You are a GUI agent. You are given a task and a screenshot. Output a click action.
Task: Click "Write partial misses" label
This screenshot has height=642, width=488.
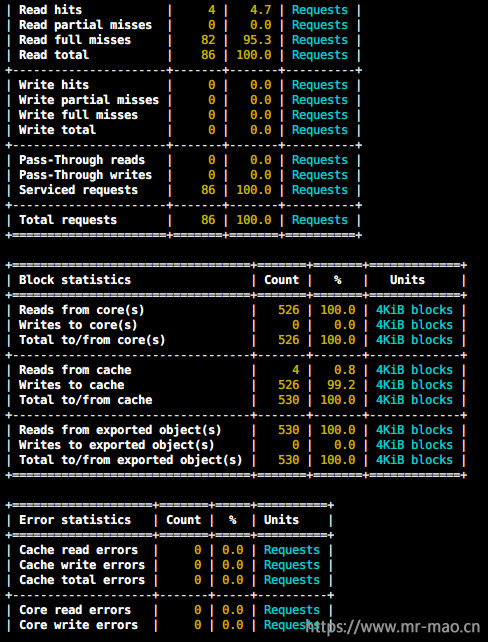point(89,100)
